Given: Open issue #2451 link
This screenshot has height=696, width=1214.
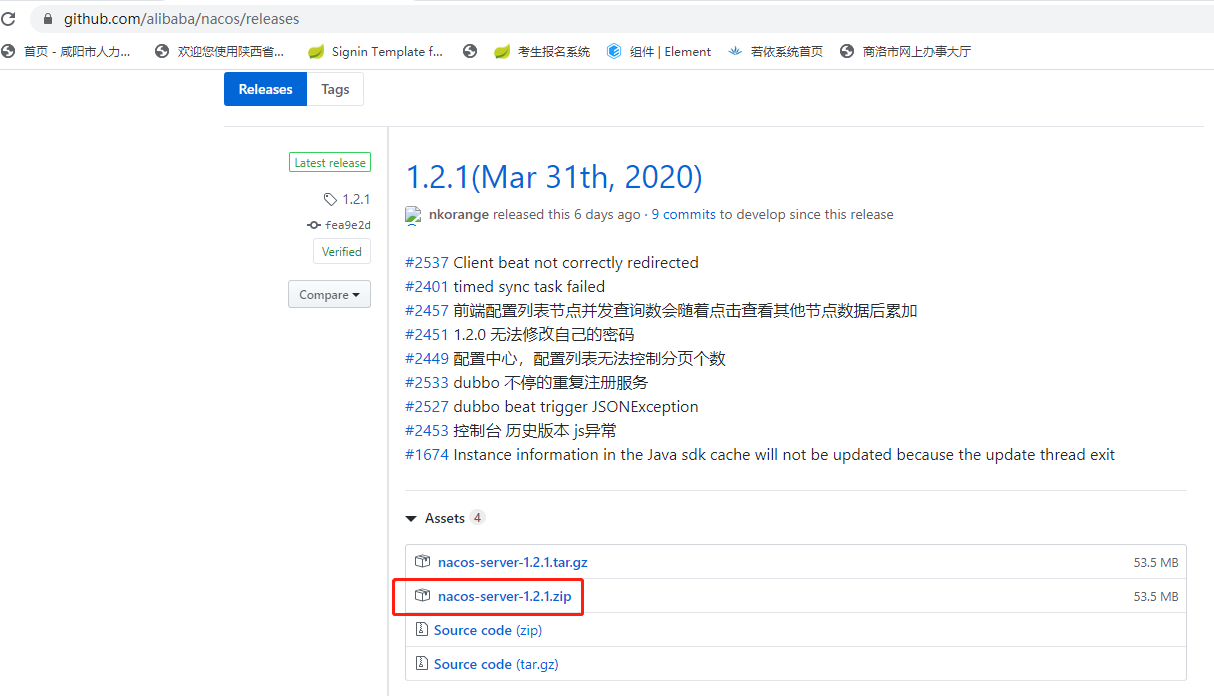Looking at the screenshot, I should pos(427,335).
